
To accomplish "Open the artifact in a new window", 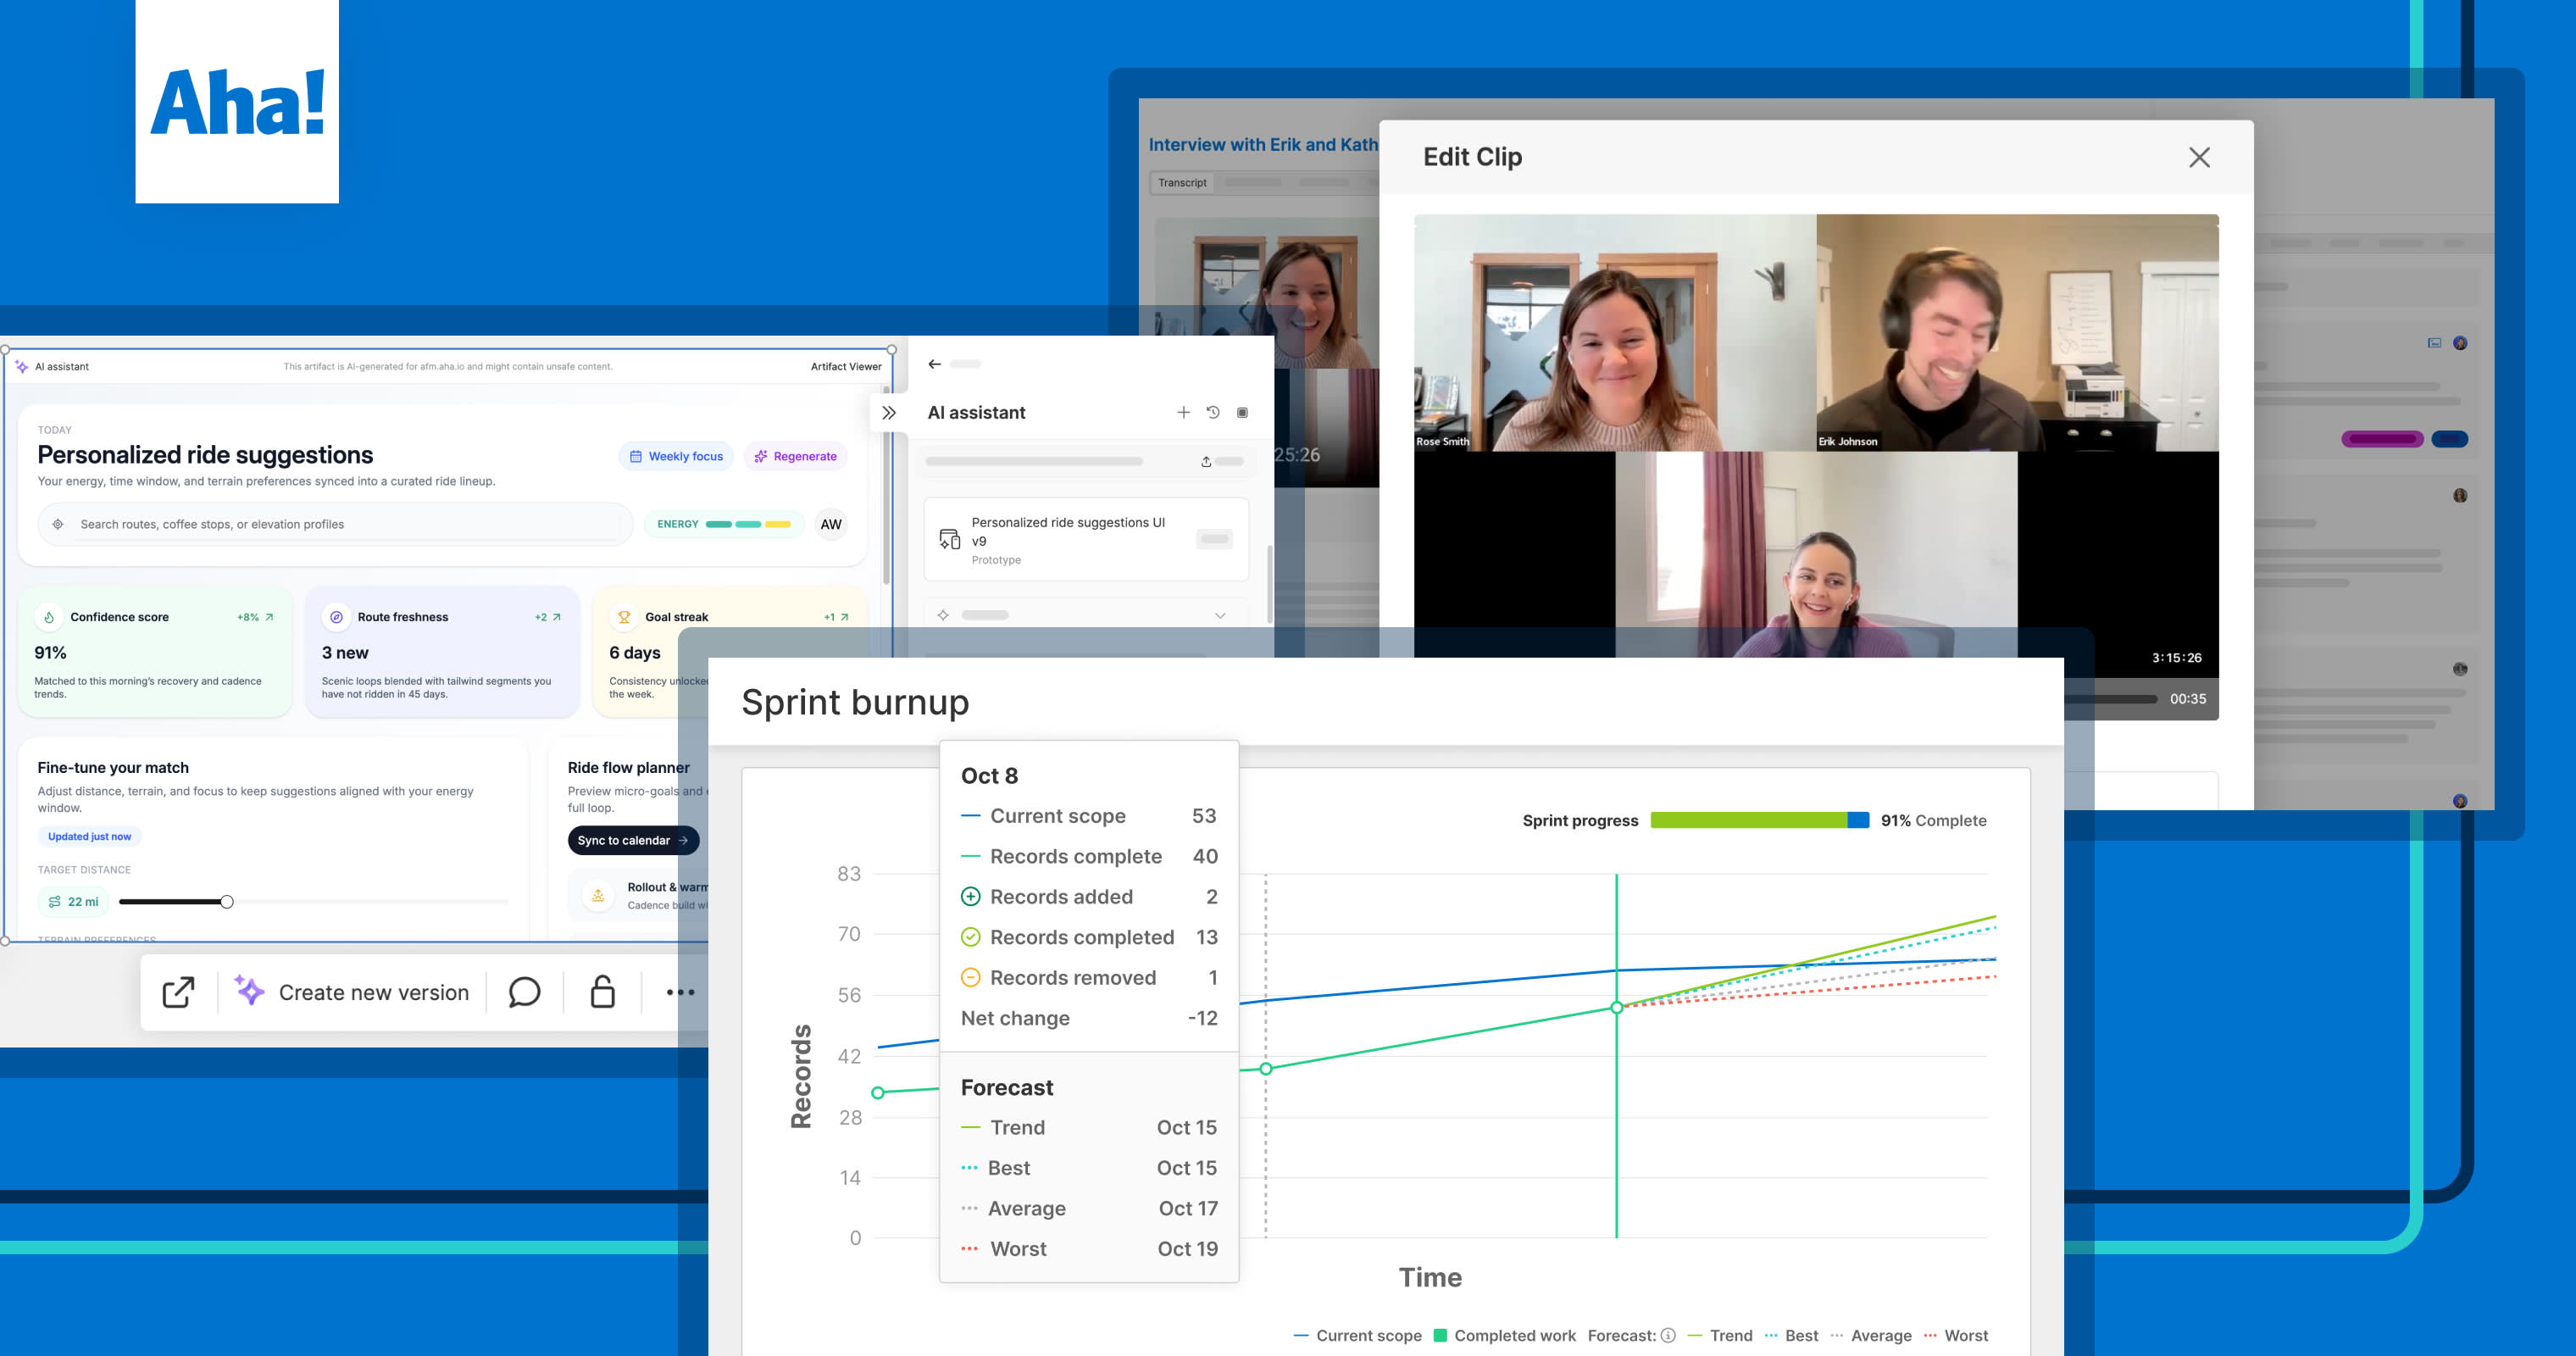I will [x=178, y=991].
